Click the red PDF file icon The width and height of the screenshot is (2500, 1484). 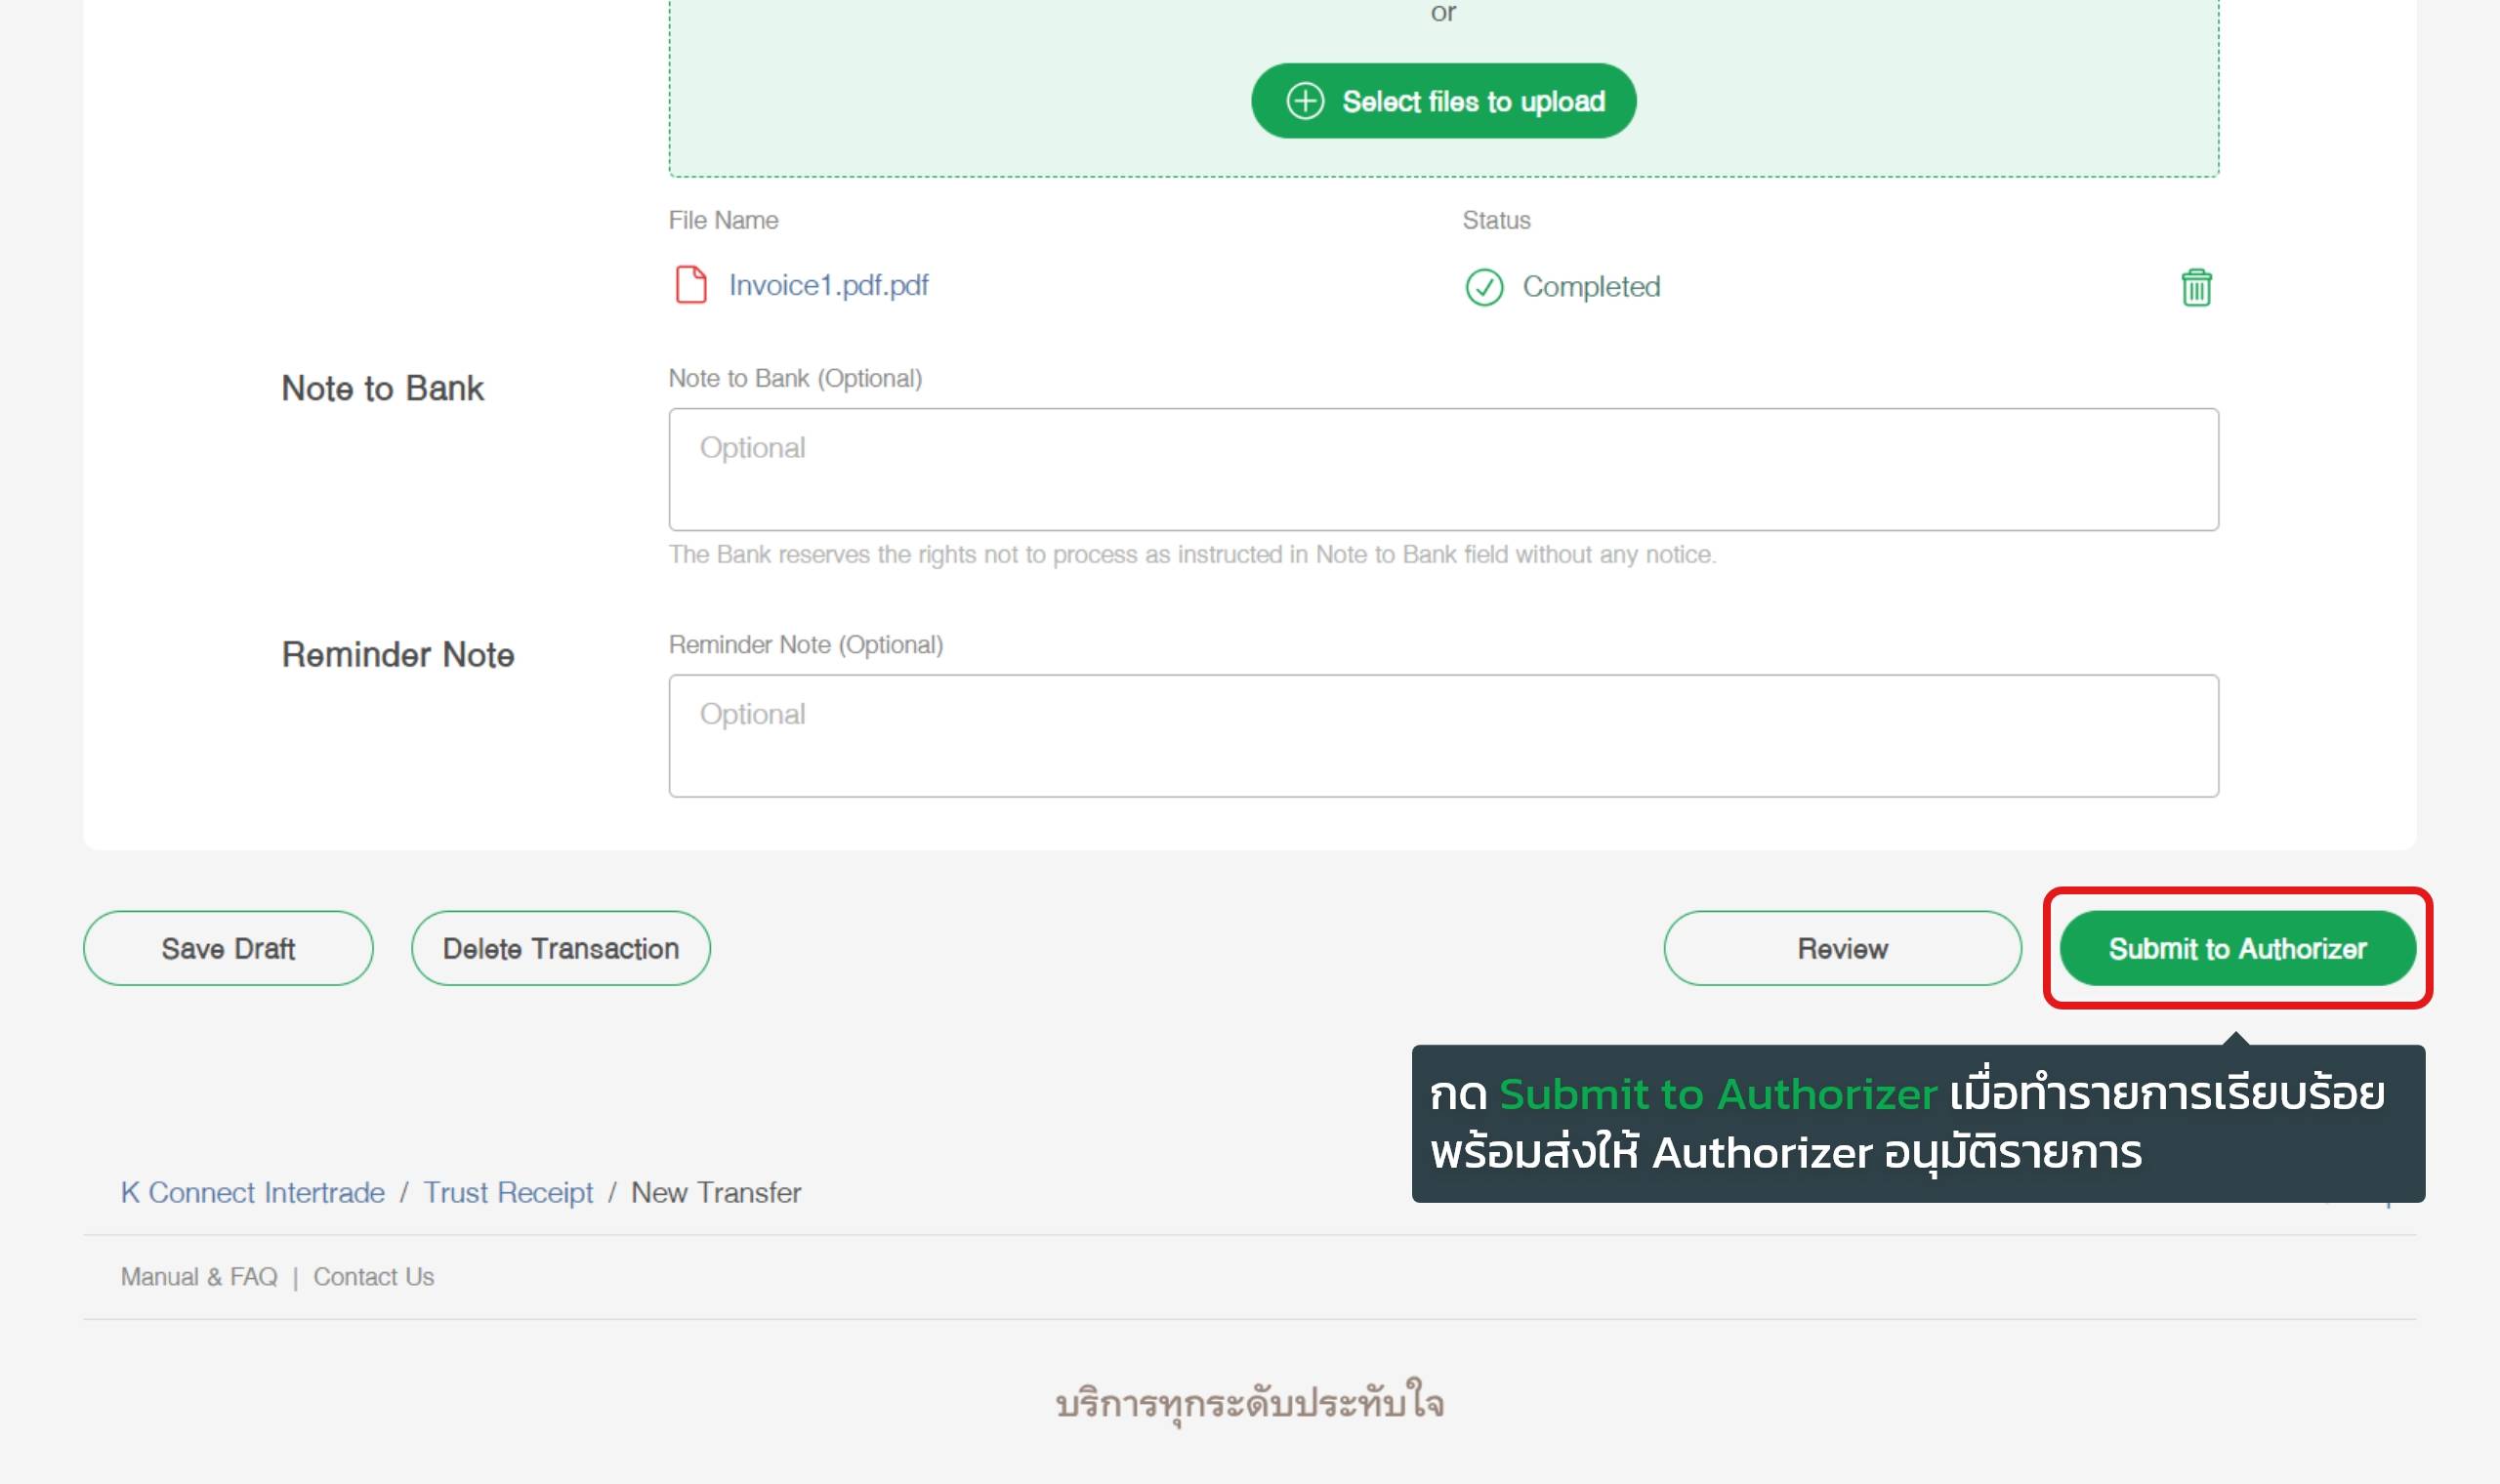pyautogui.click(x=691, y=285)
